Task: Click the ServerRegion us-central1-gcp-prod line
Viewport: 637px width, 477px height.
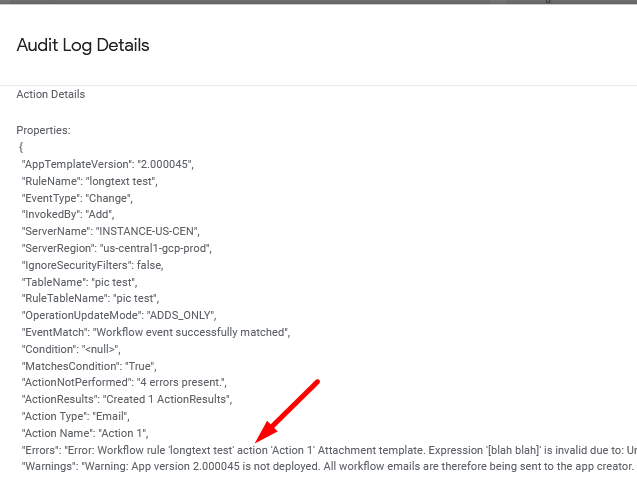Action: (x=117, y=248)
